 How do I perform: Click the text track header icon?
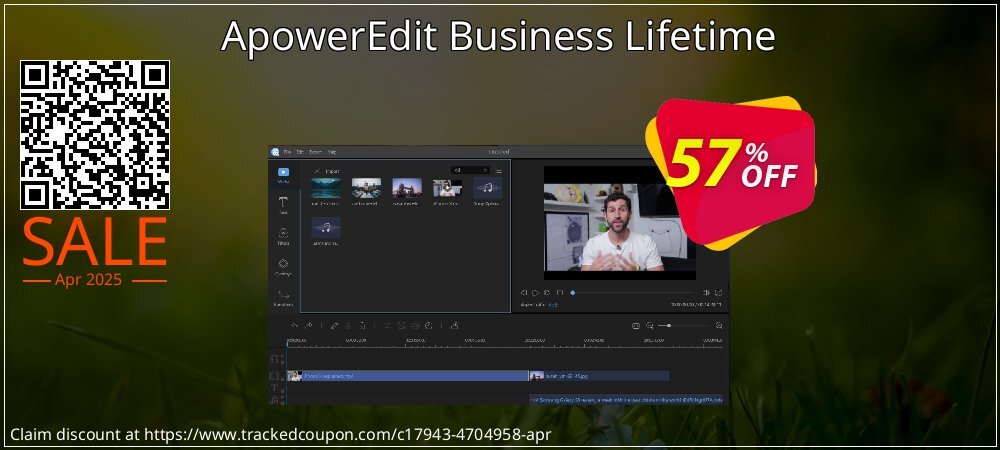point(275,388)
